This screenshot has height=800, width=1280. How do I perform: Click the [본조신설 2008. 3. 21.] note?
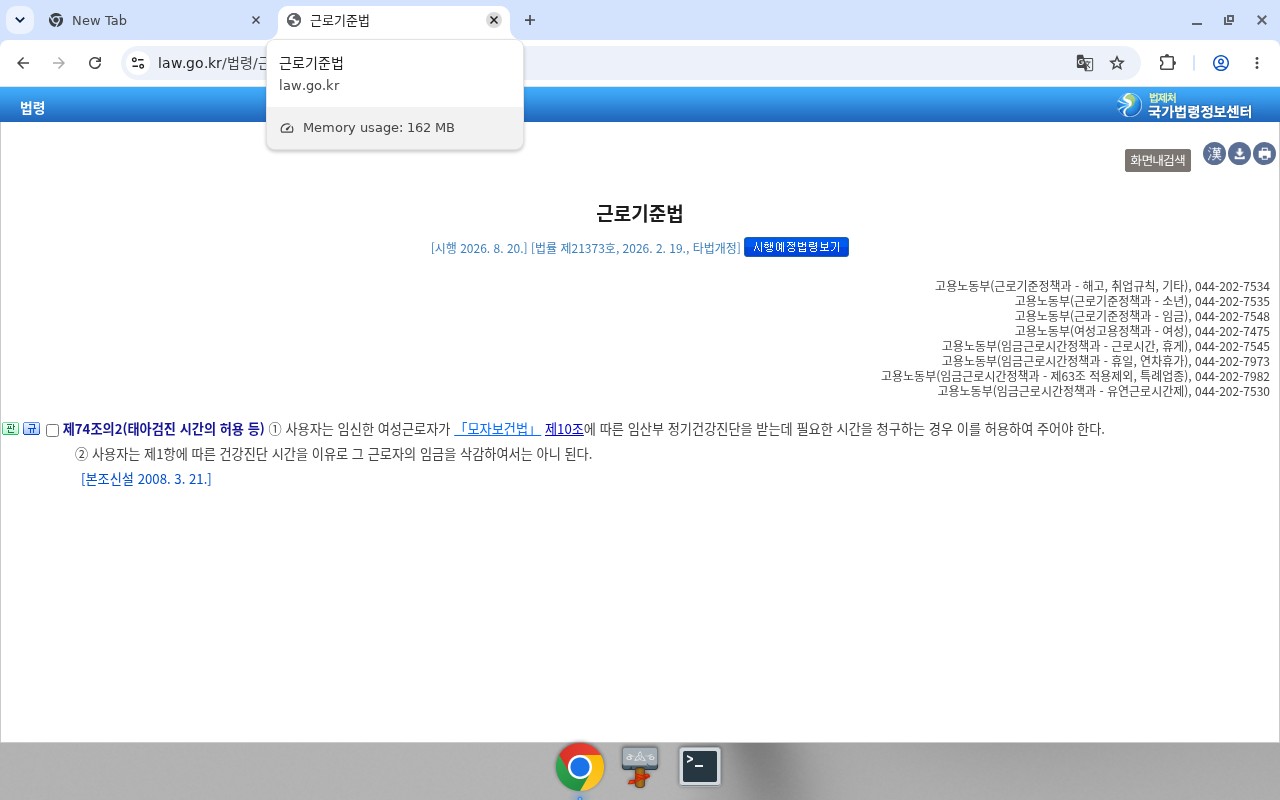pos(146,479)
